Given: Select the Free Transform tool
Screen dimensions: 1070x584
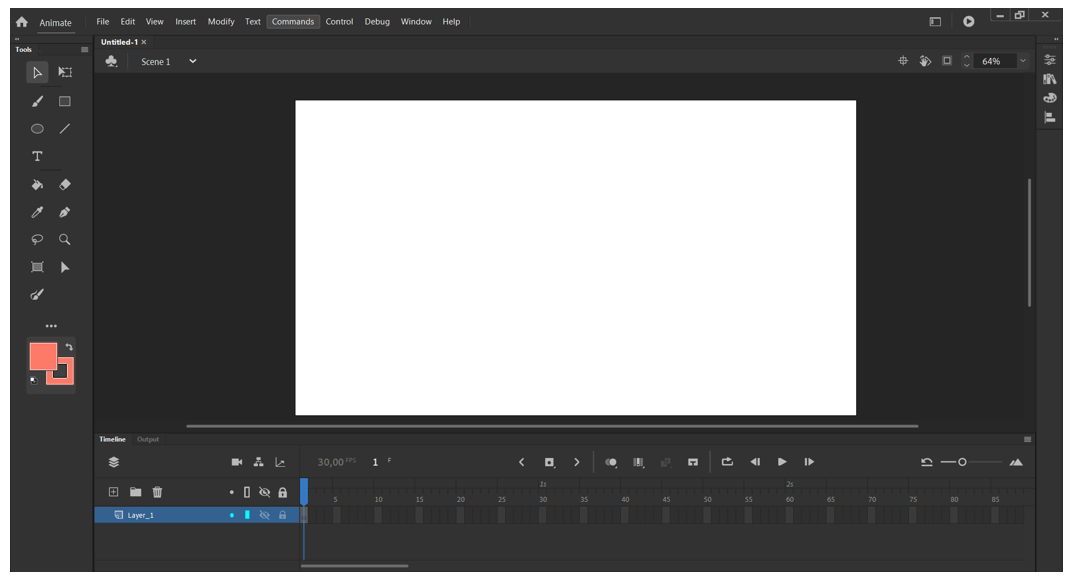Looking at the screenshot, I should click(65, 72).
